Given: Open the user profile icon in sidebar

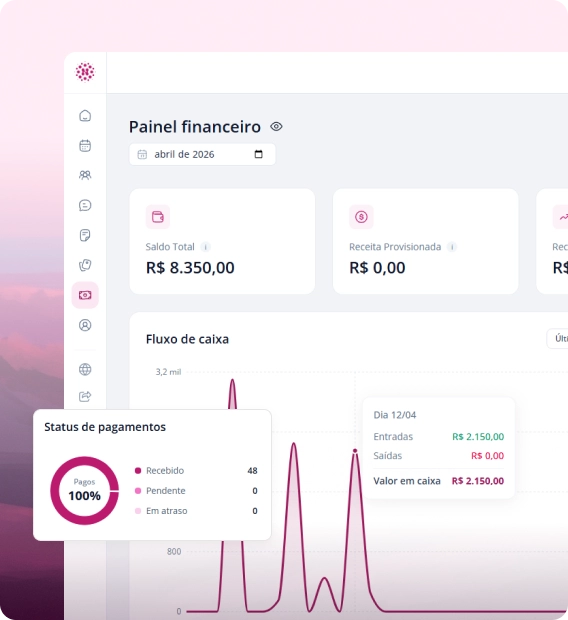Looking at the screenshot, I should pos(85,325).
